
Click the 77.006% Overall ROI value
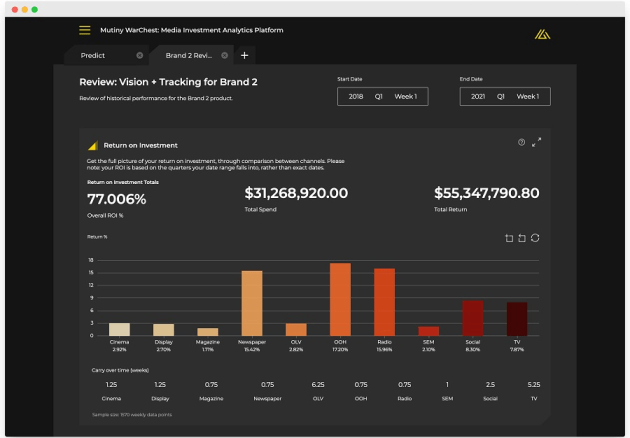(117, 199)
